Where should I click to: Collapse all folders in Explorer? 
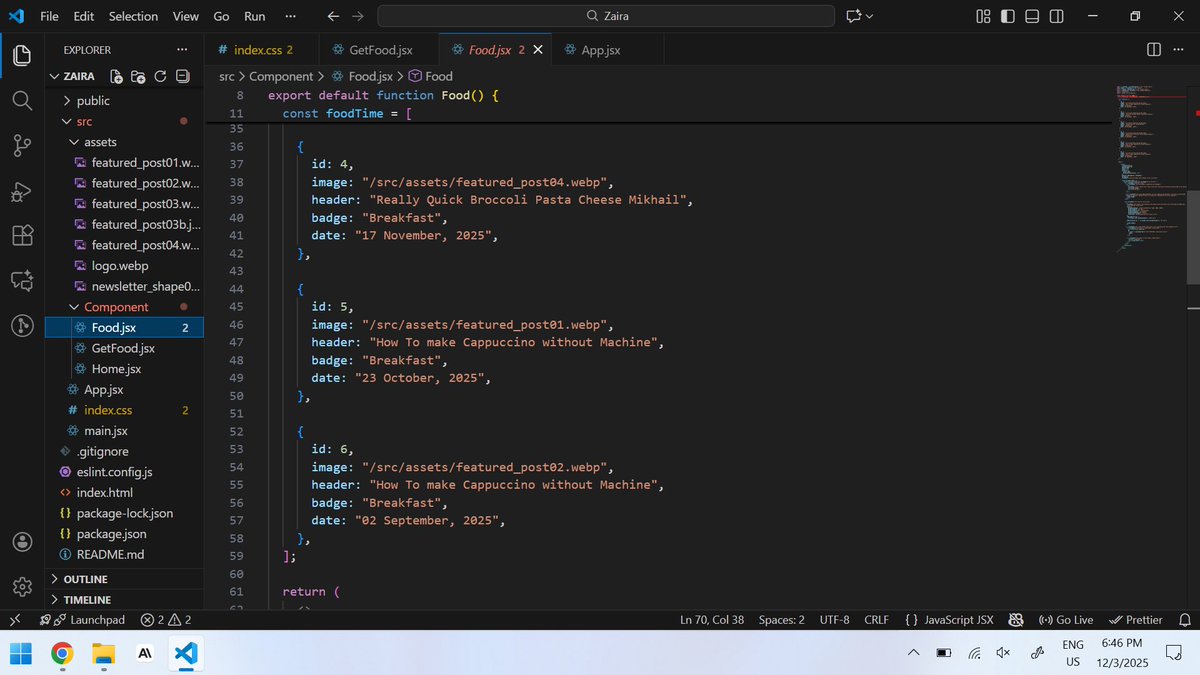coord(181,76)
